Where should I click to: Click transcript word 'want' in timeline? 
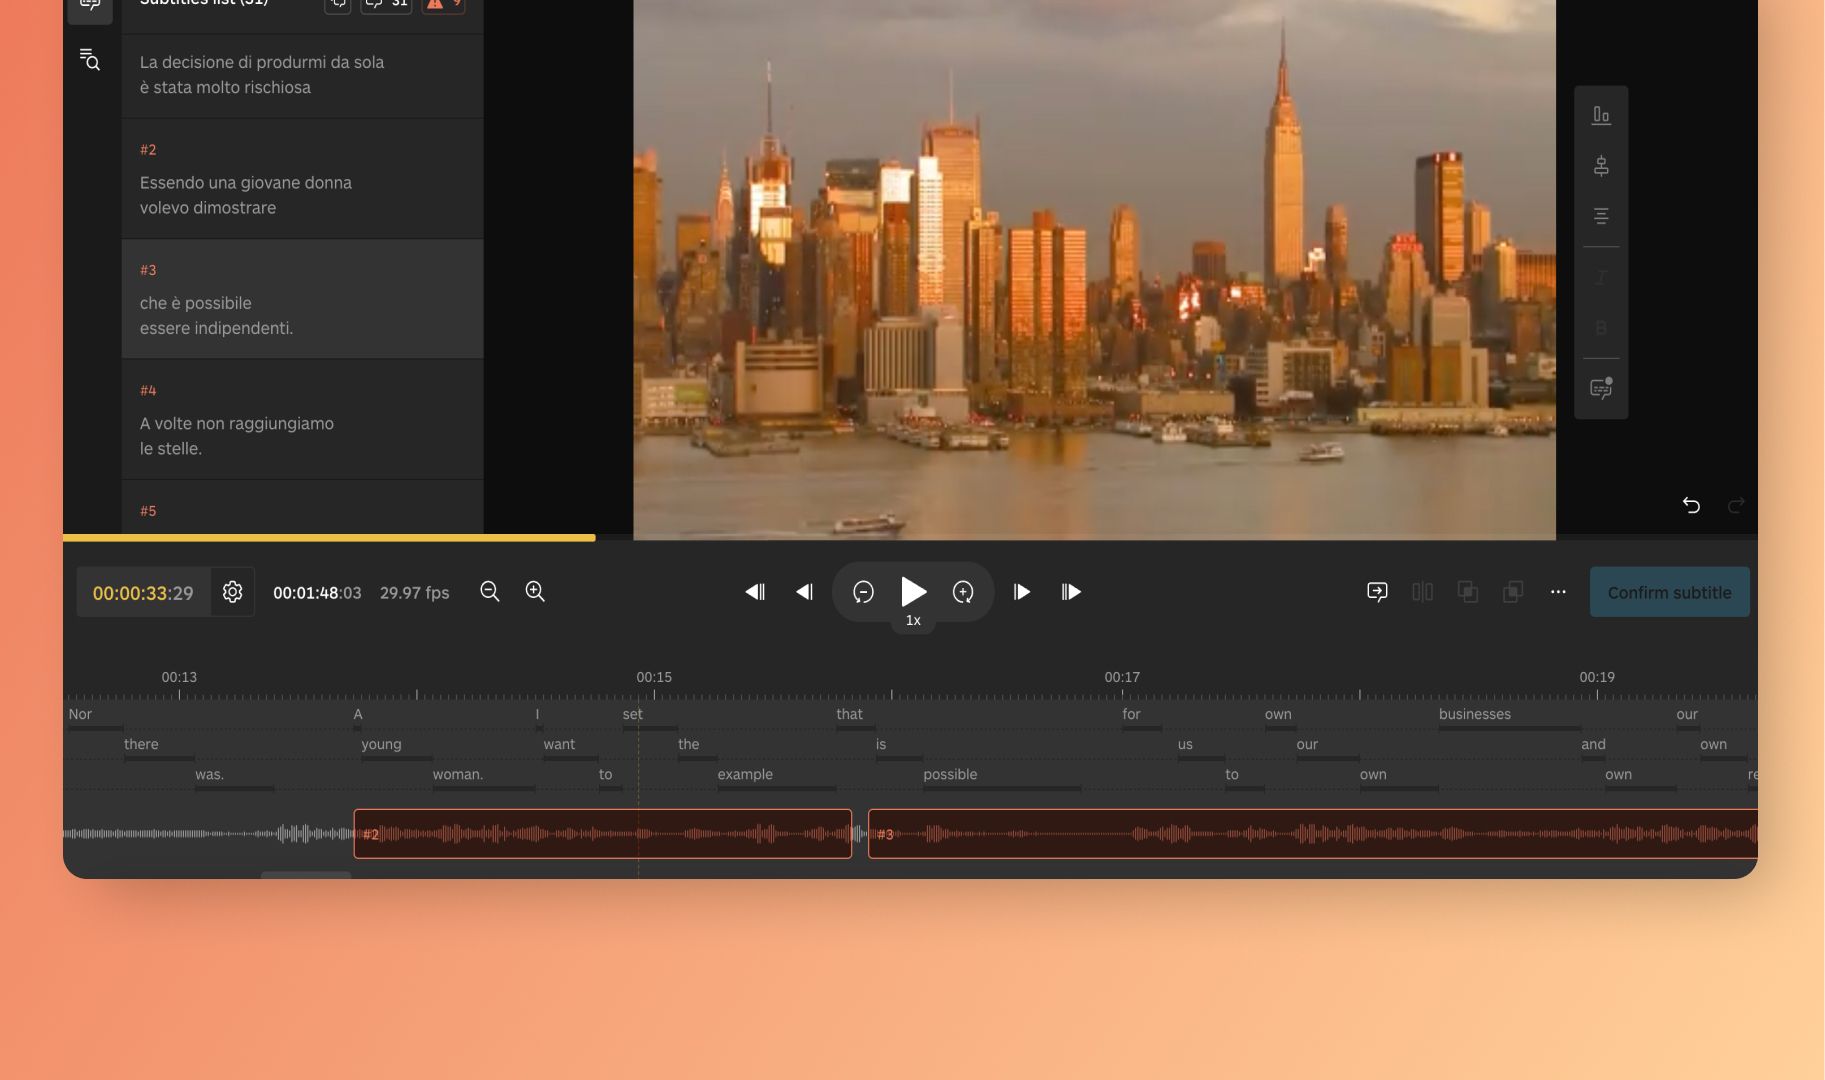[x=559, y=744]
